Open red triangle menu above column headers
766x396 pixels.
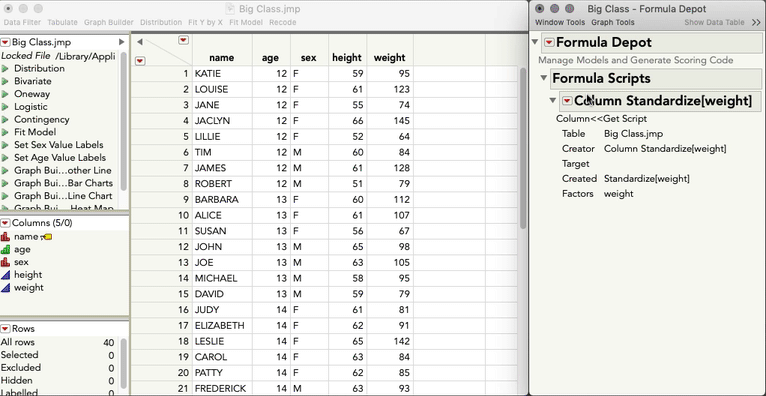click(183, 40)
